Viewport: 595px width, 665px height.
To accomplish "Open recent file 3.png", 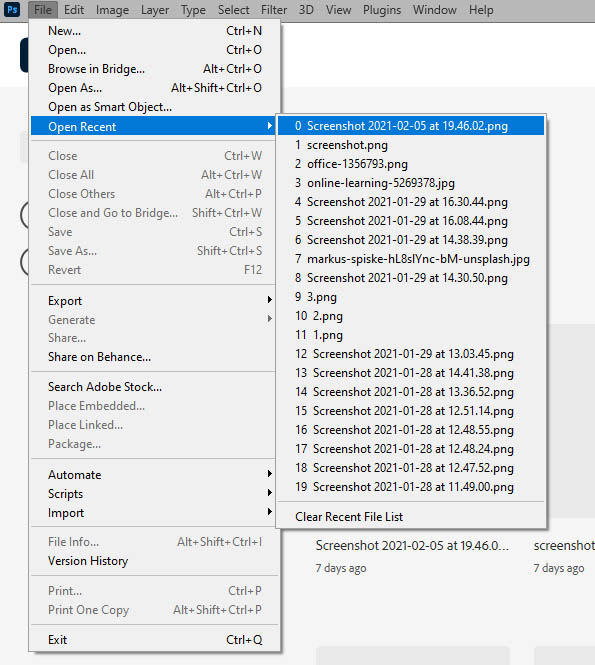I will (x=411, y=297).
